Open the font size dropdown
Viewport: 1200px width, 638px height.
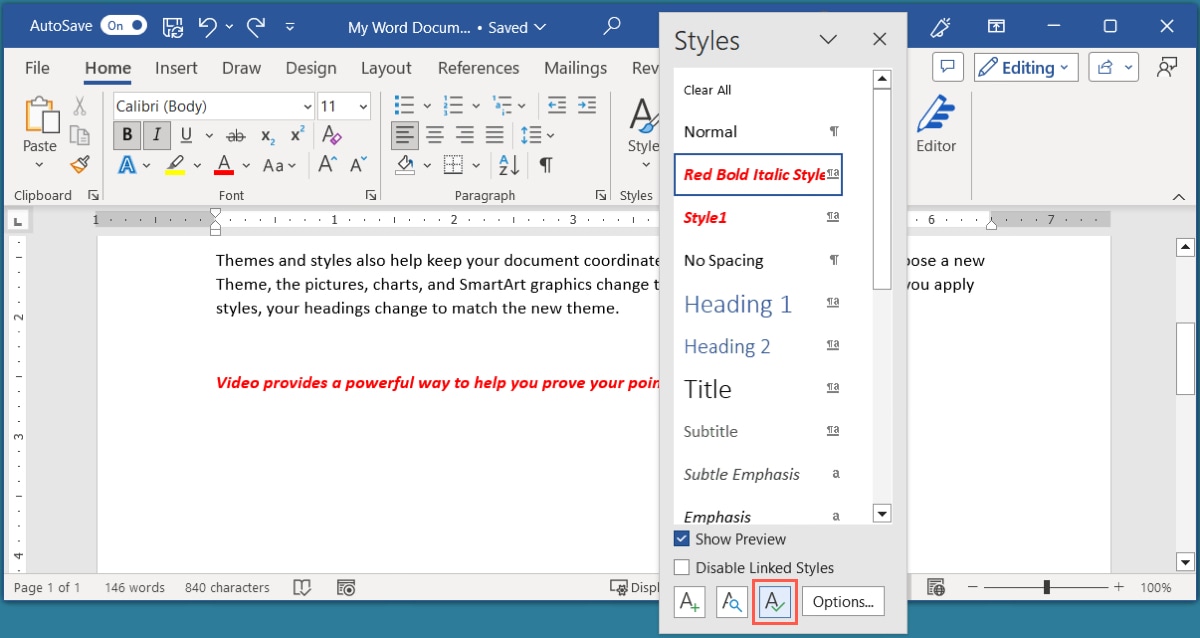(362, 105)
